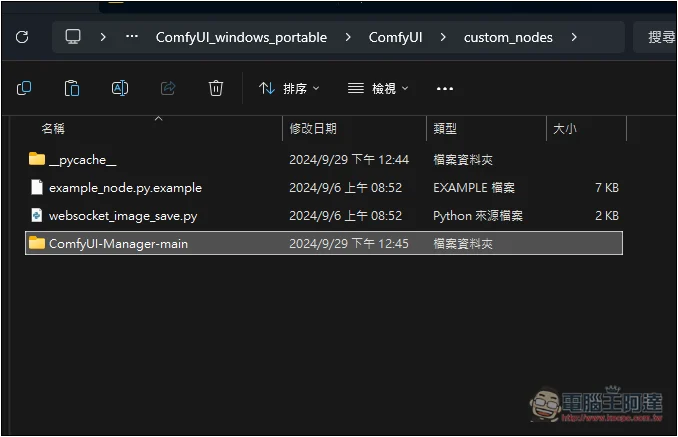
Task: Sort by 名稱 column header
Action: (53, 129)
